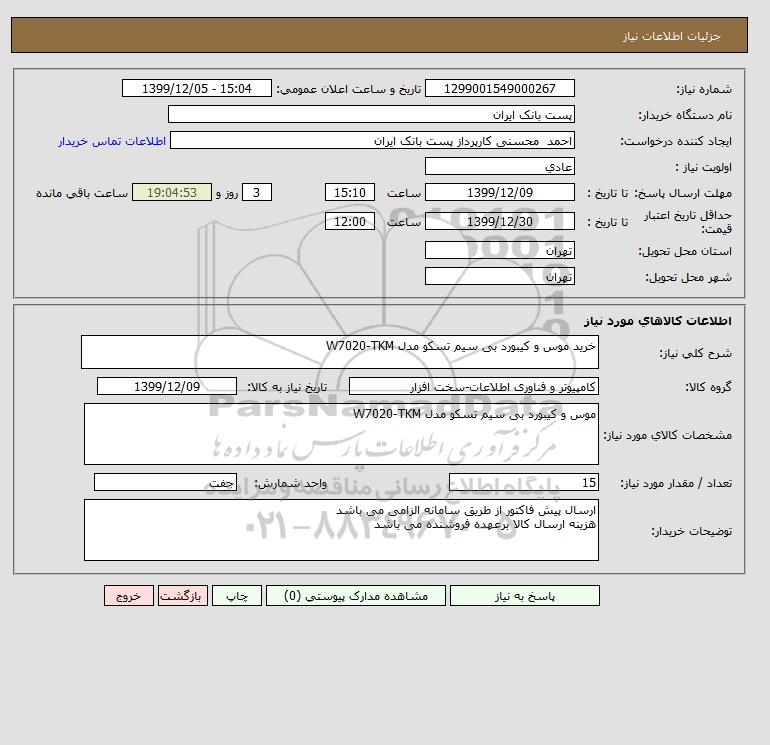Click the delivery province field تهران
The image size is (770, 745).
coord(499,250)
